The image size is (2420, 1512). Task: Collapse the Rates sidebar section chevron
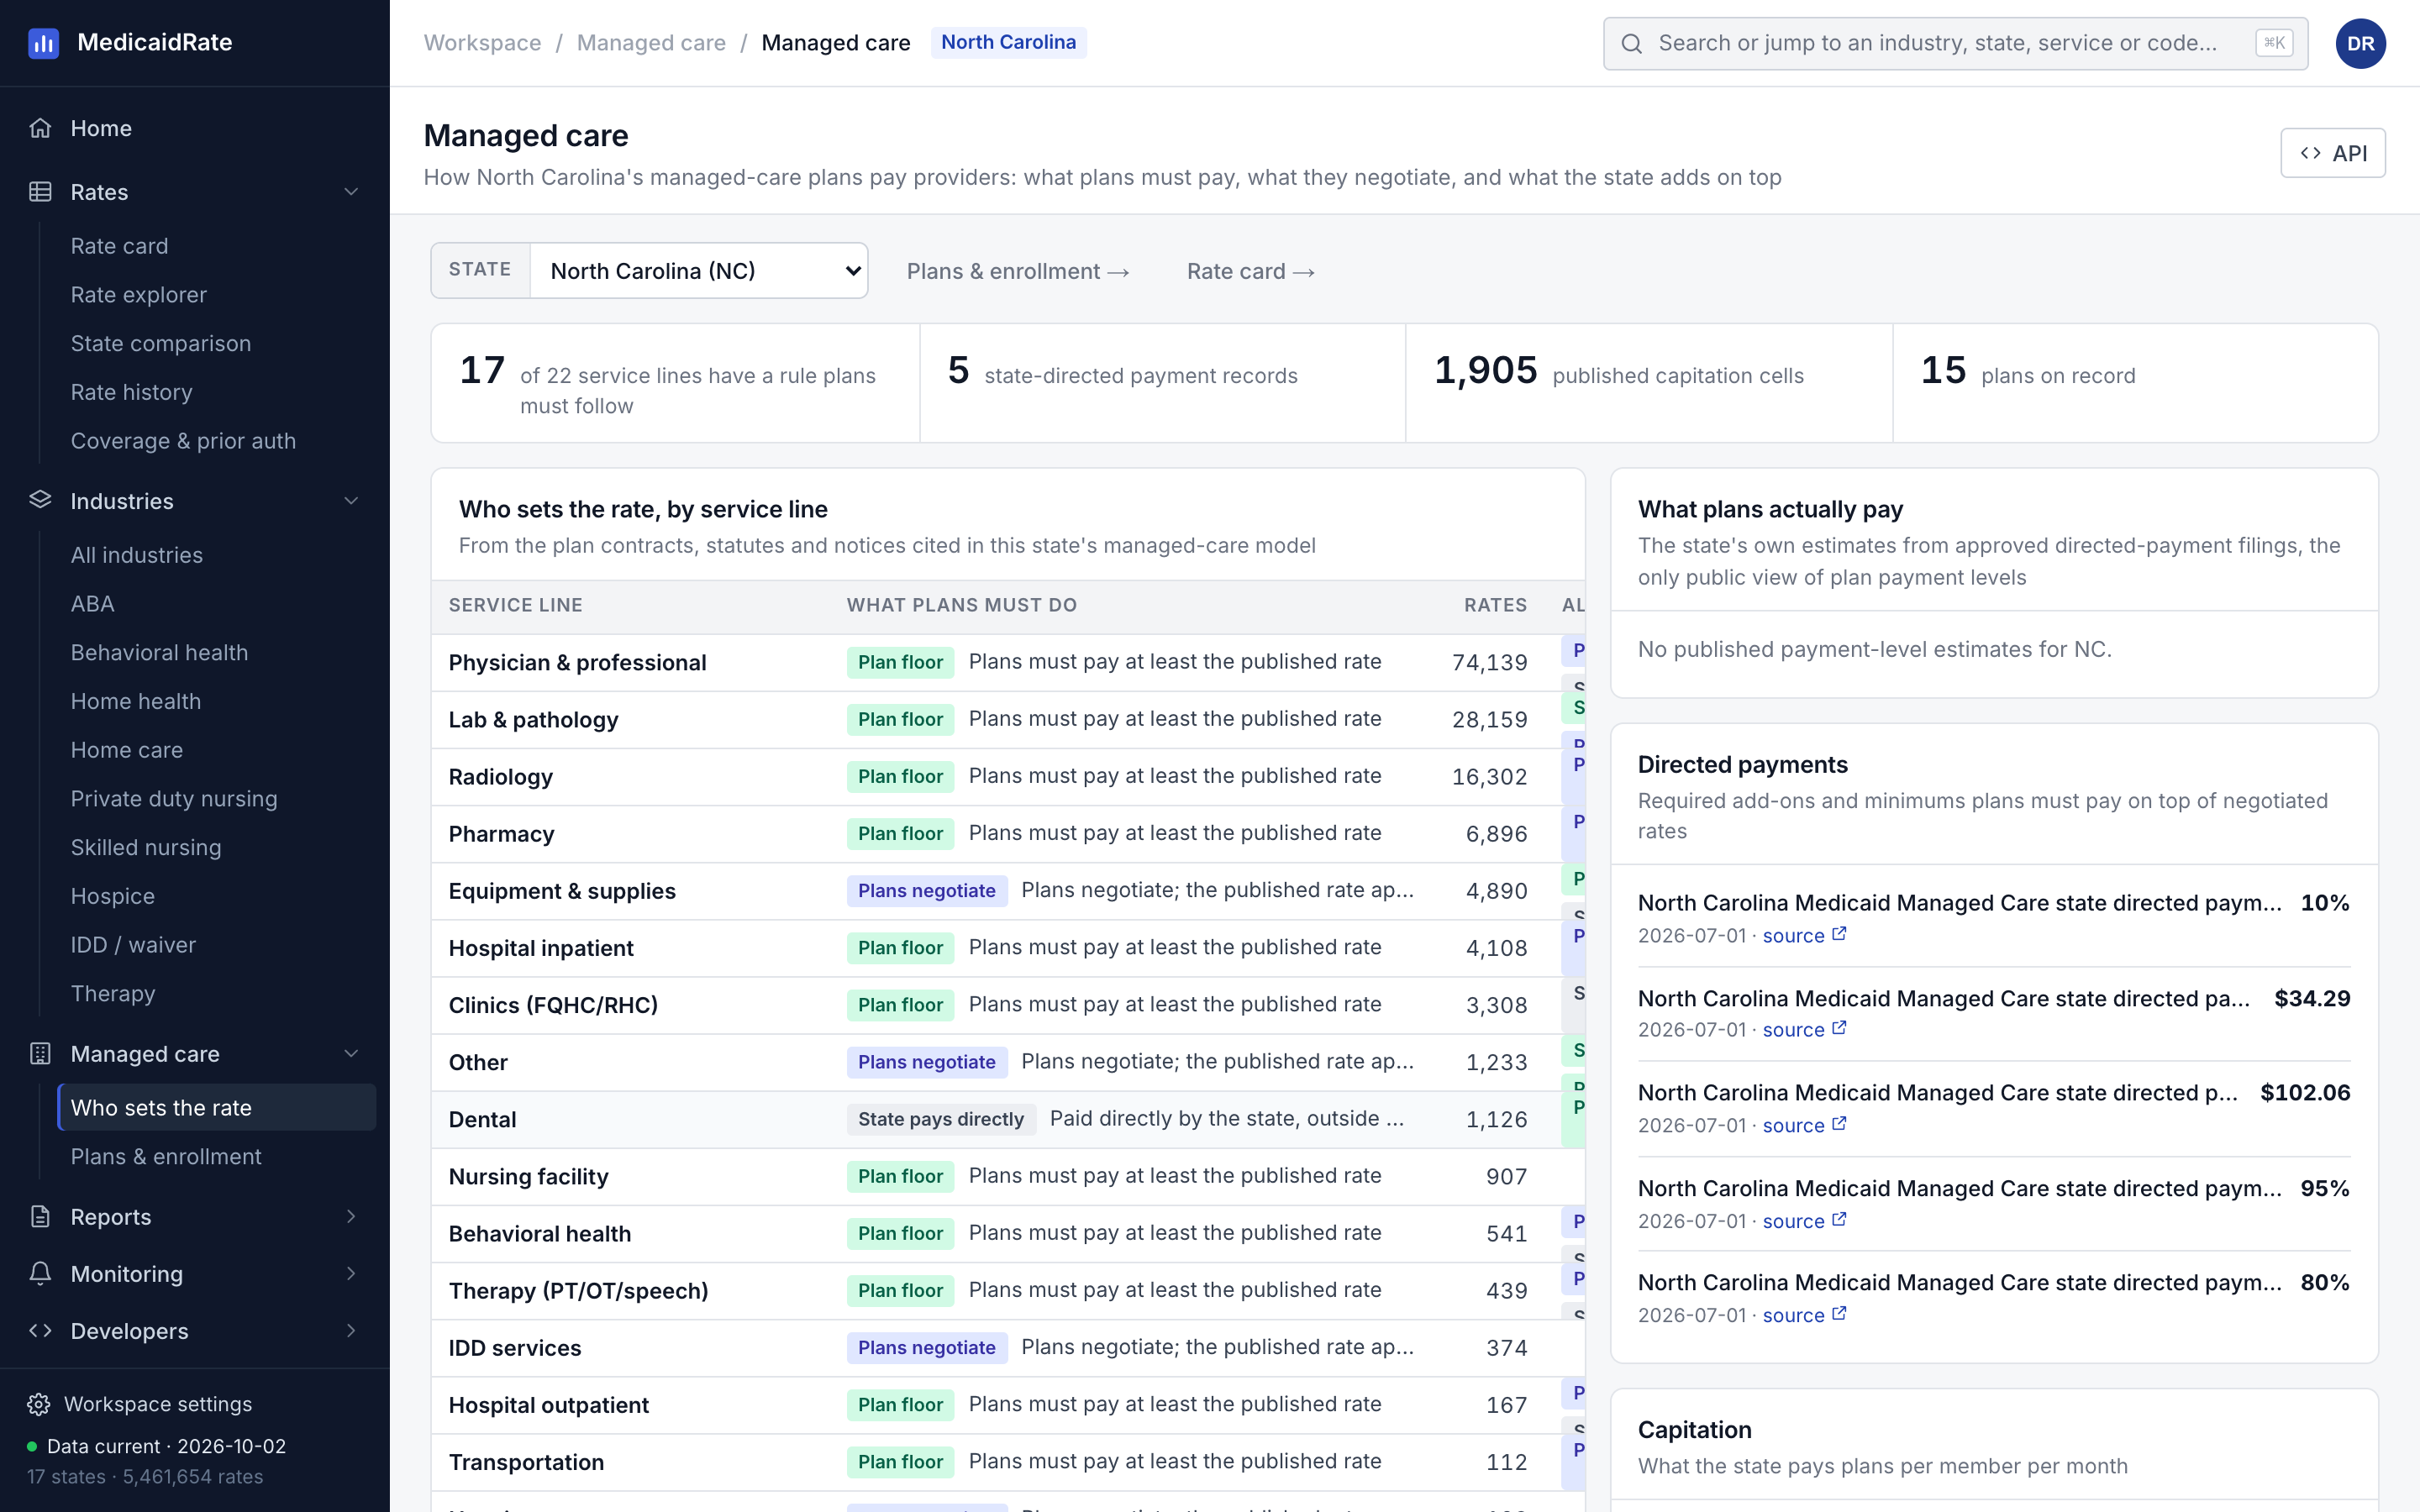(x=351, y=192)
